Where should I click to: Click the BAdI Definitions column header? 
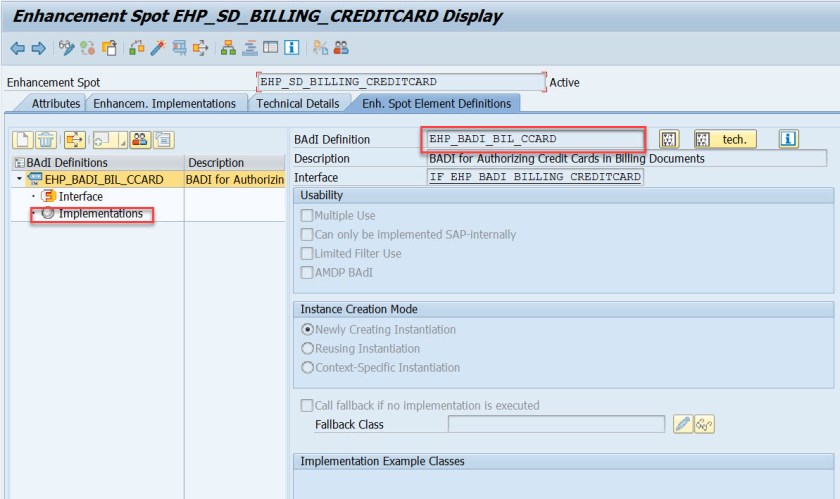click(98, 163)
